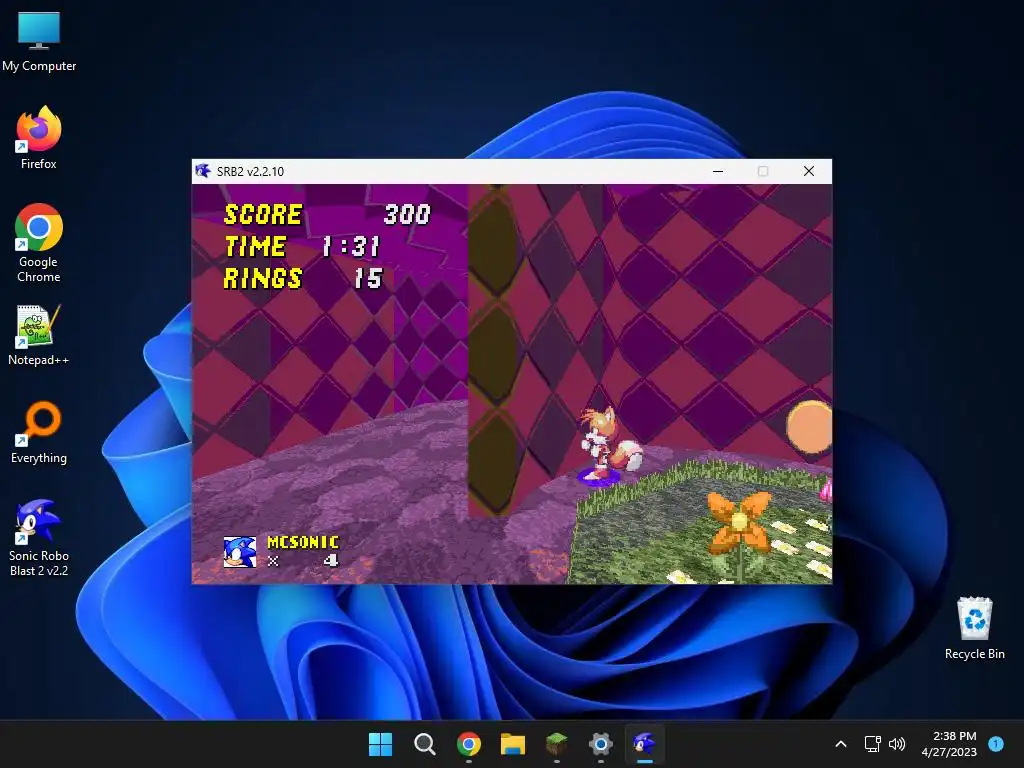Close the SRB2 v2.2.10 window
This screenshot has height=768, width=1024.
[808, 171]
